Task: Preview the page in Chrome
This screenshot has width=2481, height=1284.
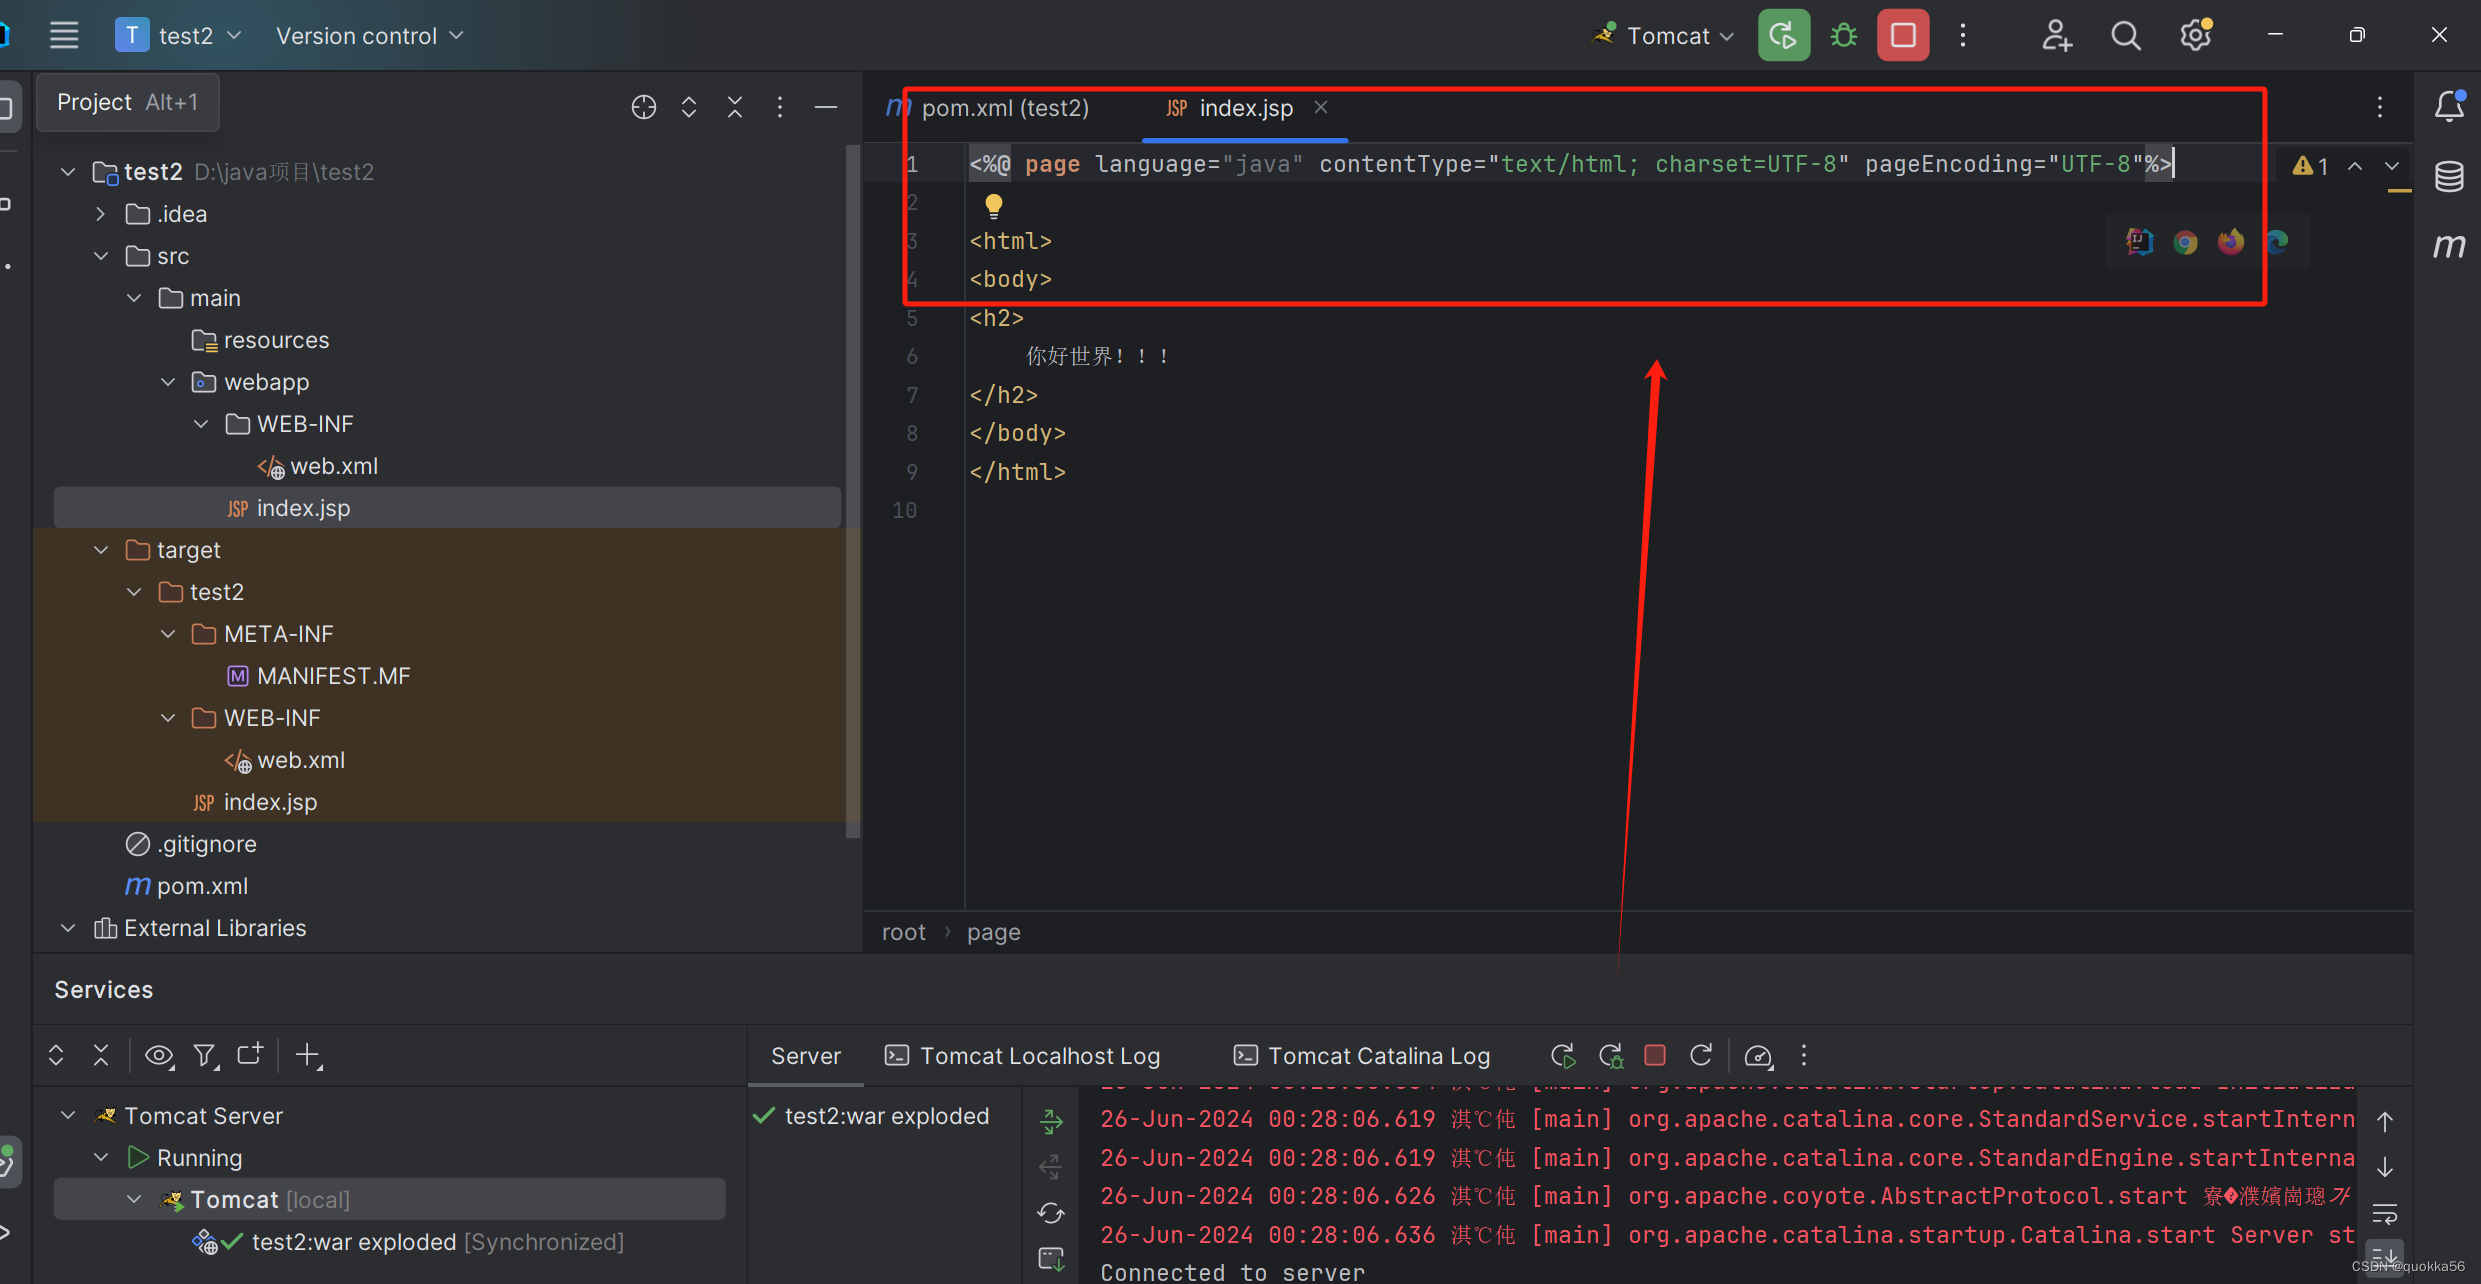Action: click(2185, 242)
